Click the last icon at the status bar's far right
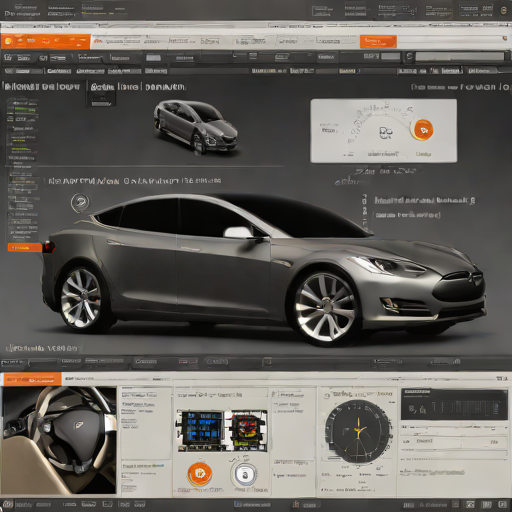This screenshot has width=512, height=512. [x=503, y=504]
